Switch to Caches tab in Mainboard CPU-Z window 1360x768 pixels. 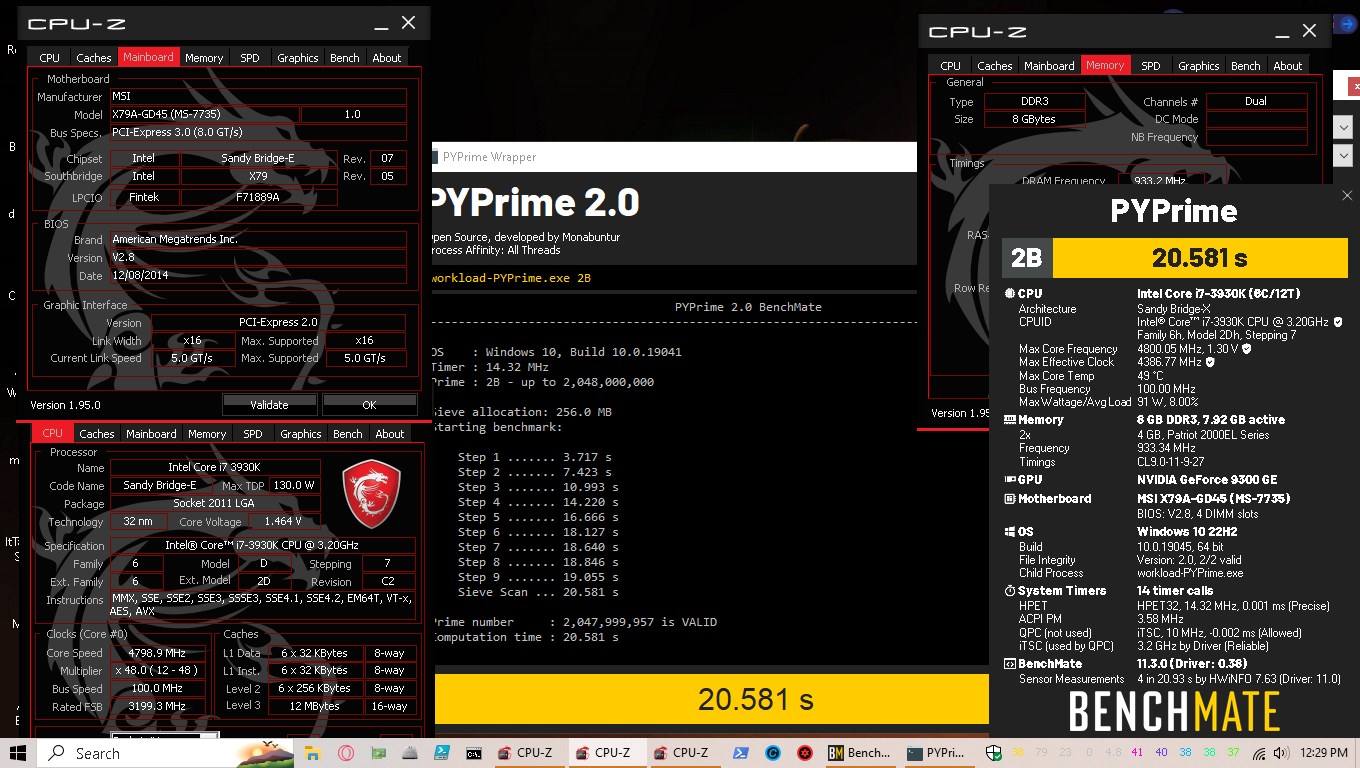(94, 58)
